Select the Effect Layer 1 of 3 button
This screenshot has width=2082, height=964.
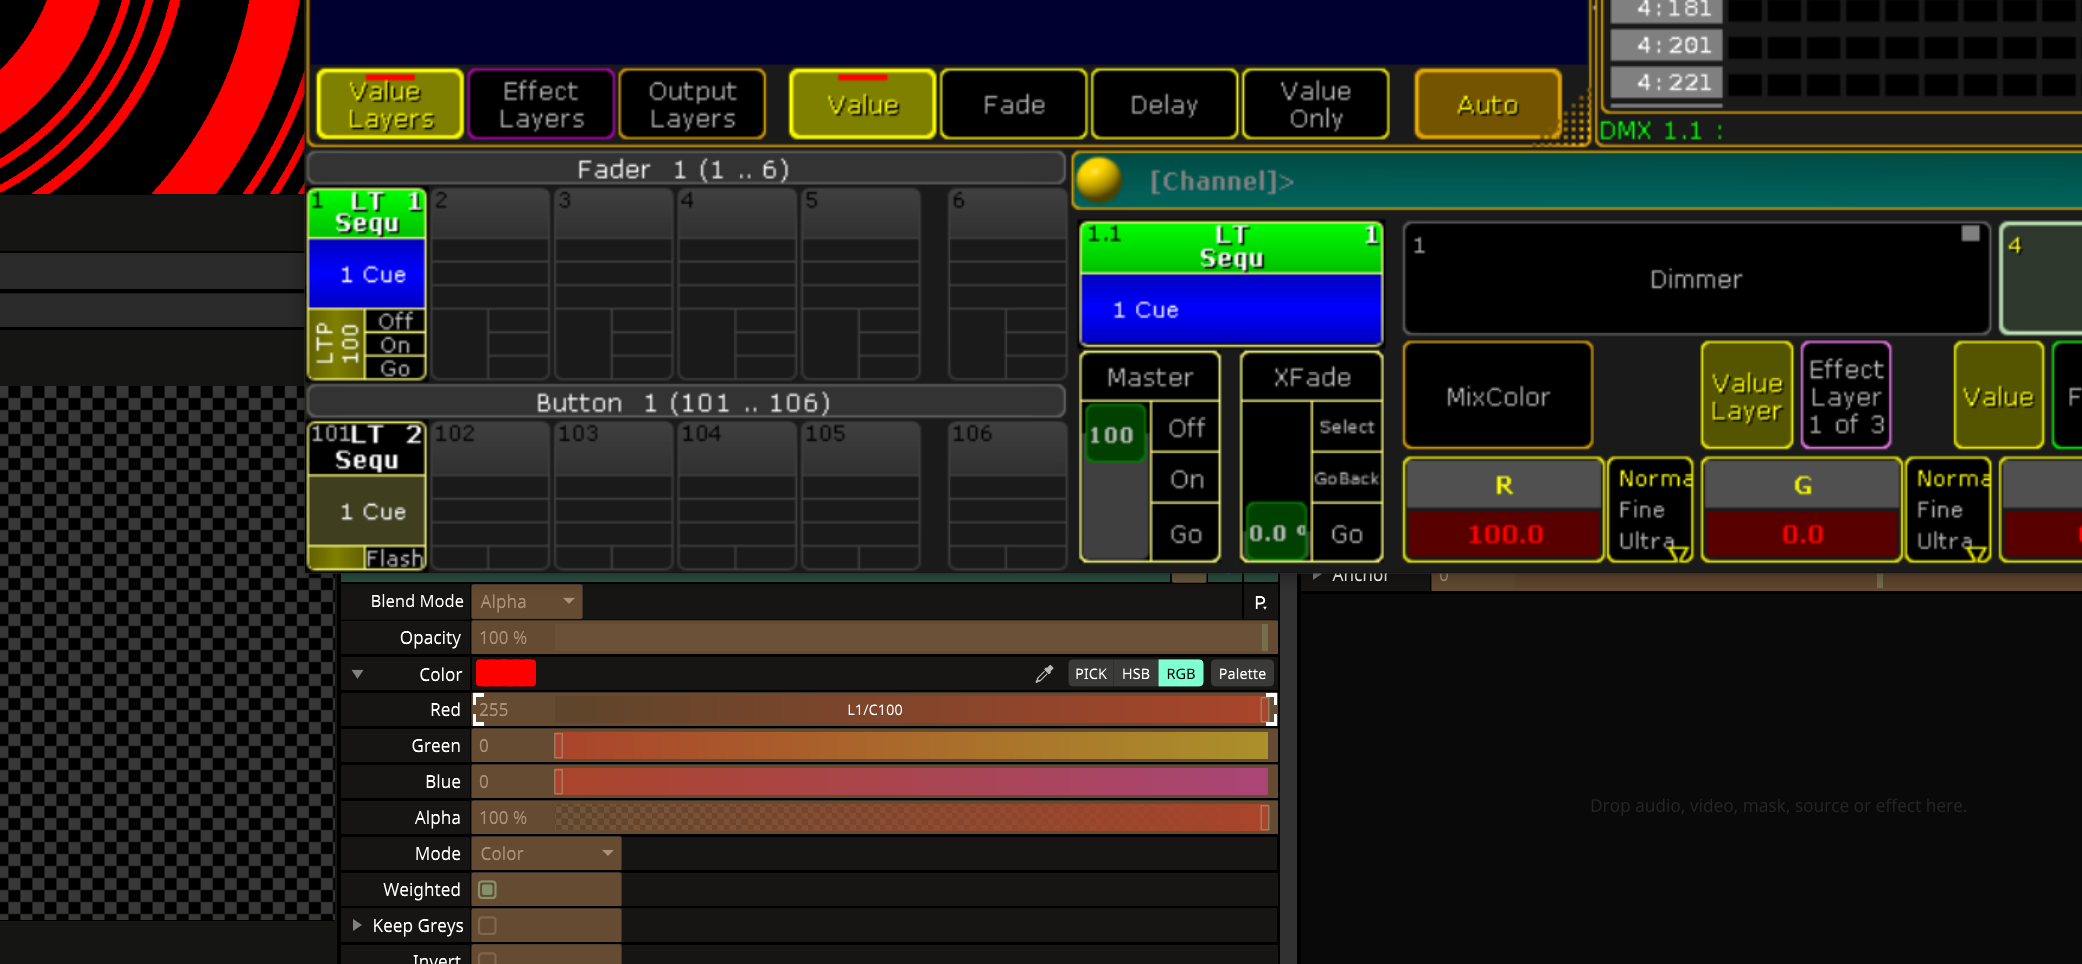click(1846, 396)
